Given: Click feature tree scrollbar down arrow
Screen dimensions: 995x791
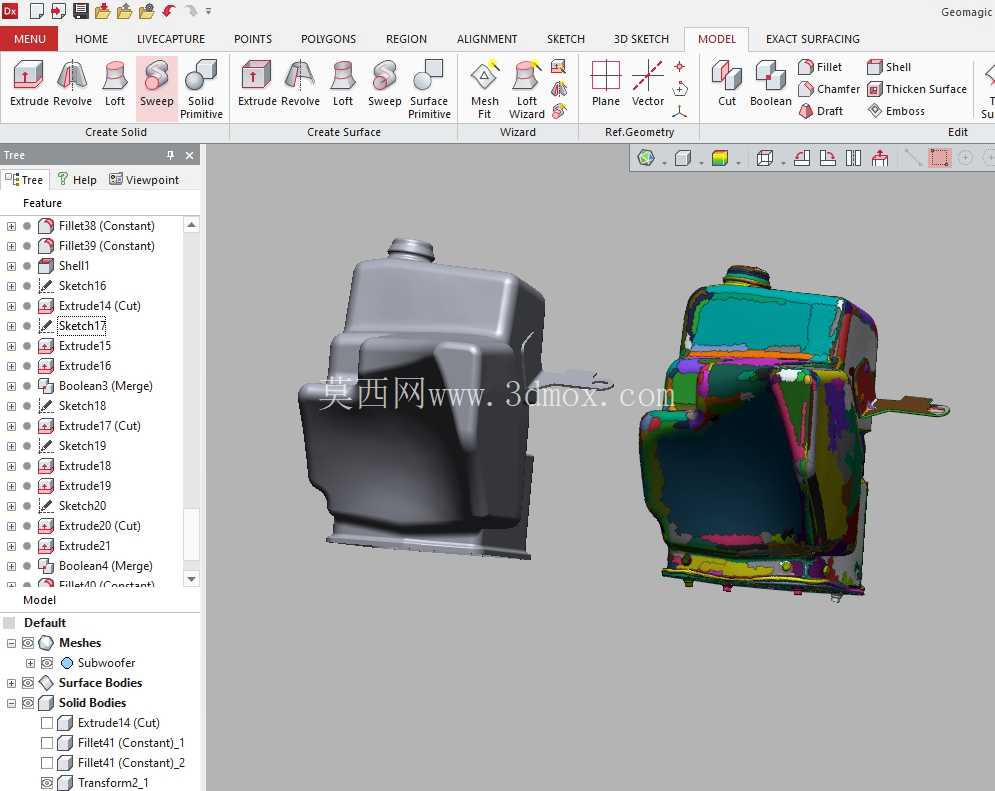Looking at the screenshot, I should (191, 579).
